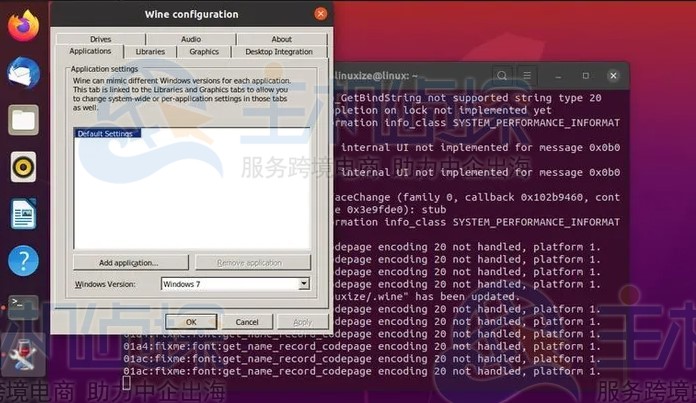This screenshot has height=403, width=696.
Task: Click the terminal title linuxize@linux
Action: click(x=376, y=76)
